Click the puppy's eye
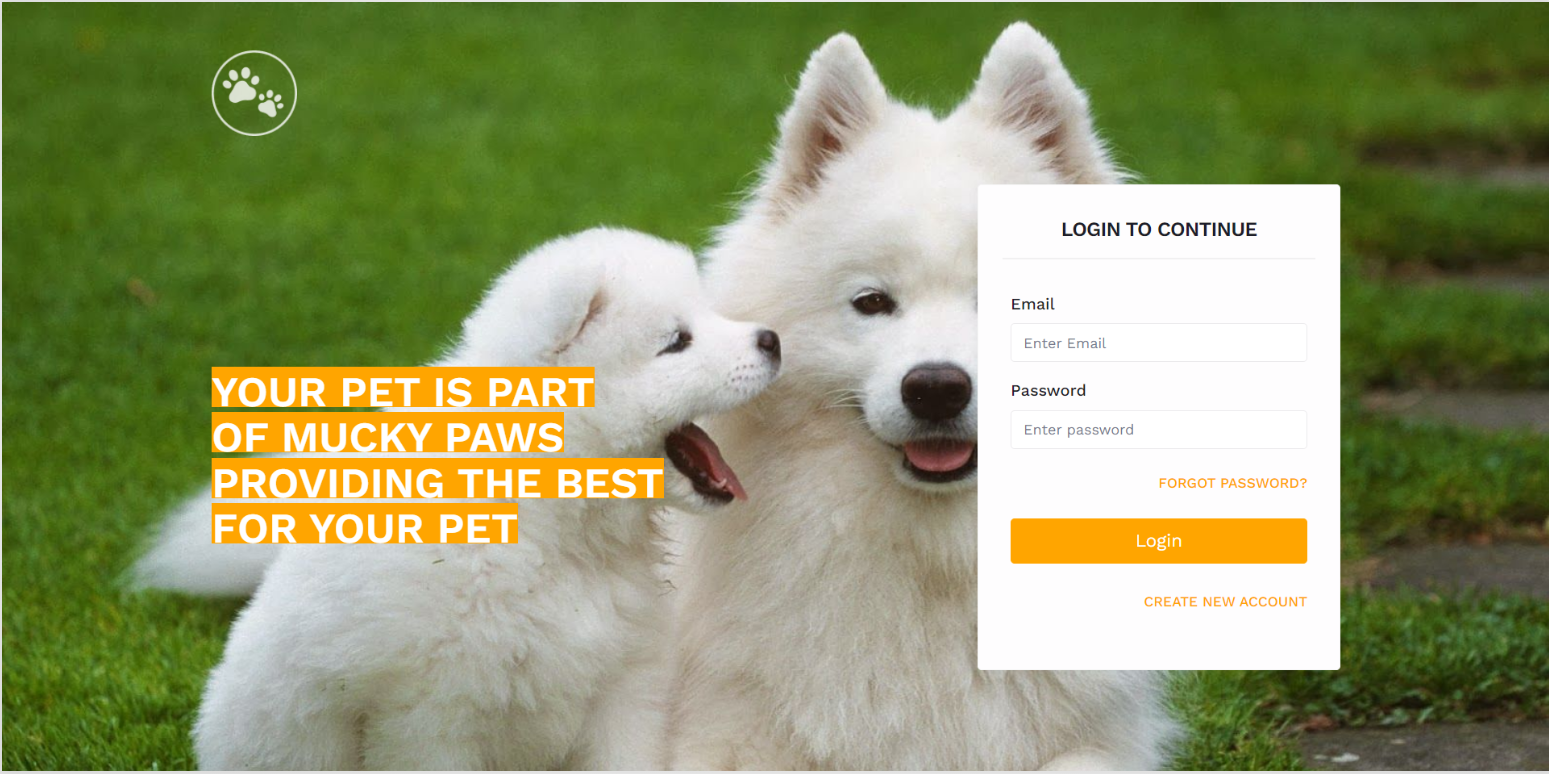The image size is (1549, 774). click(x=677, y=342)
